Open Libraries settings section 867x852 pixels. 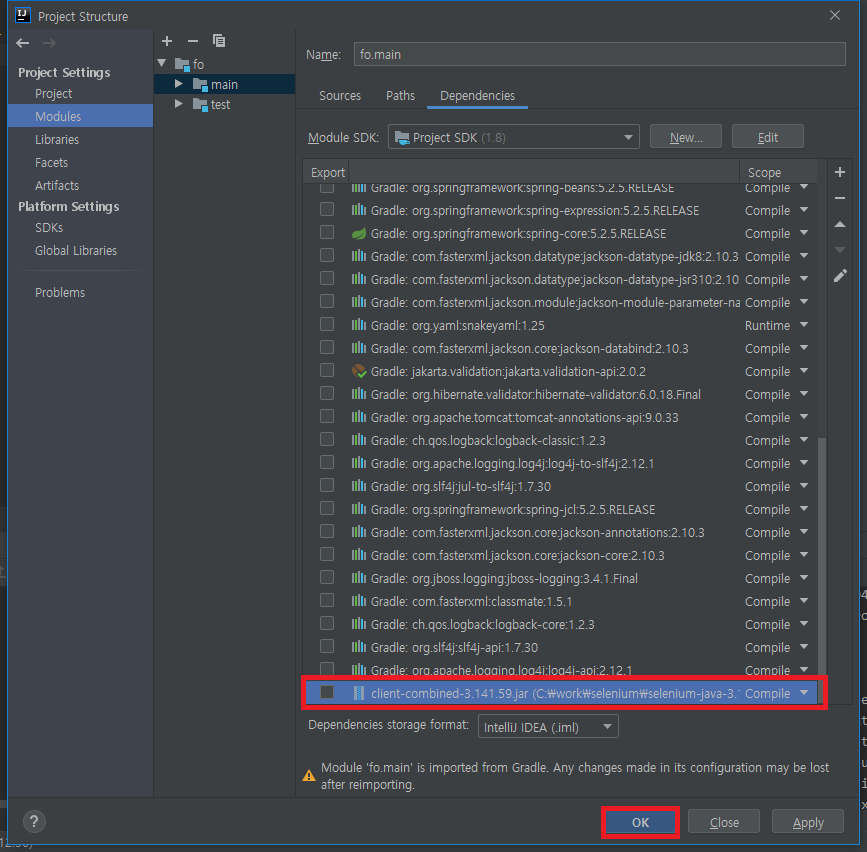[x=57, y=139]
